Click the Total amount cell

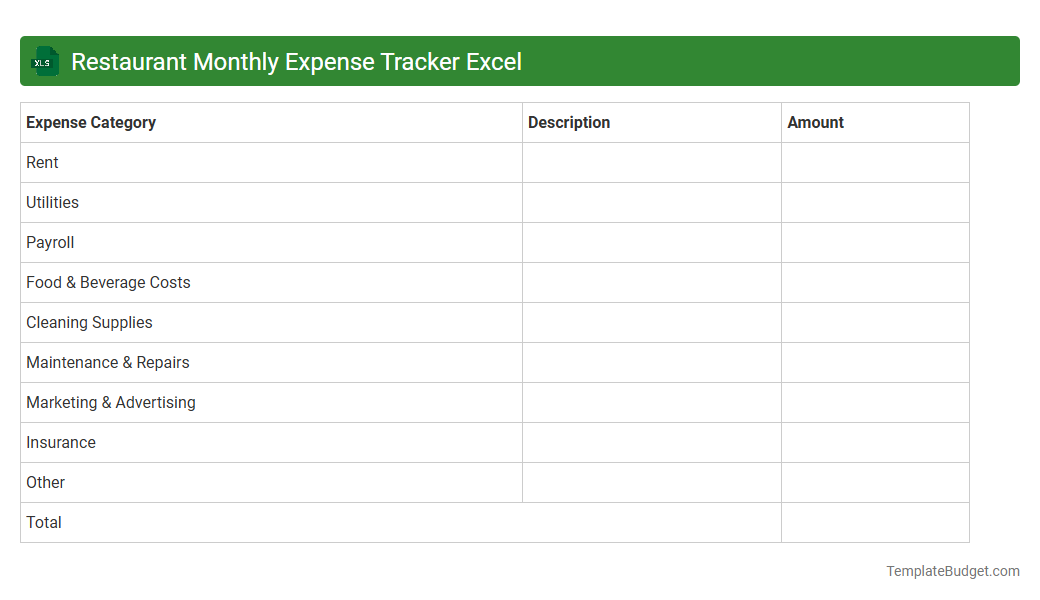874,522
